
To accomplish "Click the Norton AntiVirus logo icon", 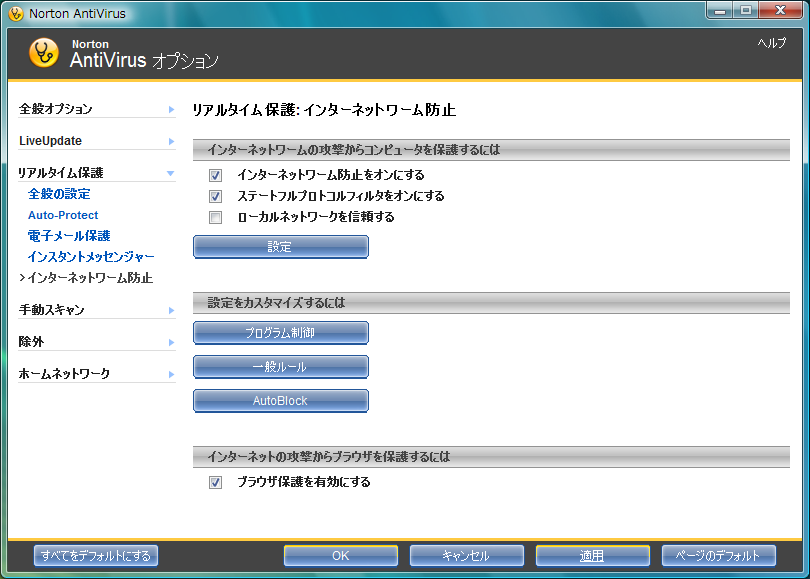I will [44, 53].
